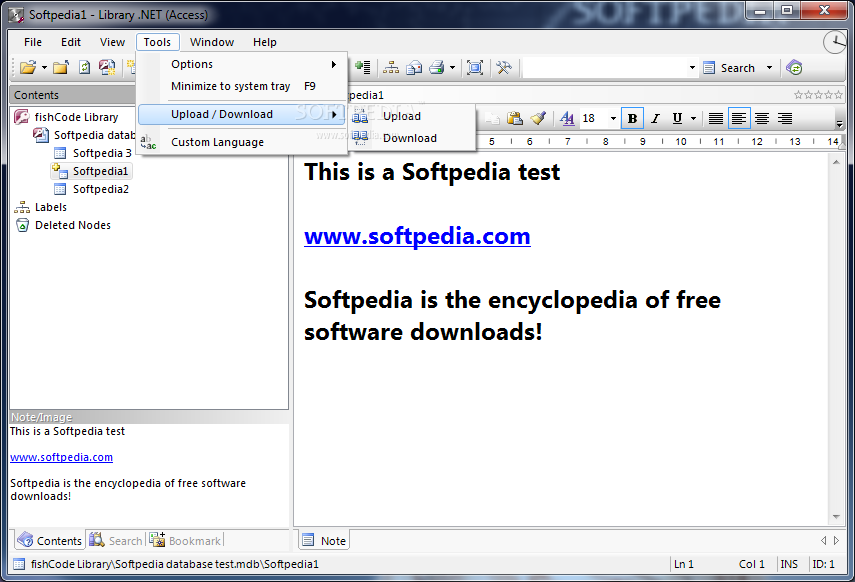The width and height of the screenshot is (855, 582).
Task: Select the Softpedia database node
Action: (94, 135)
